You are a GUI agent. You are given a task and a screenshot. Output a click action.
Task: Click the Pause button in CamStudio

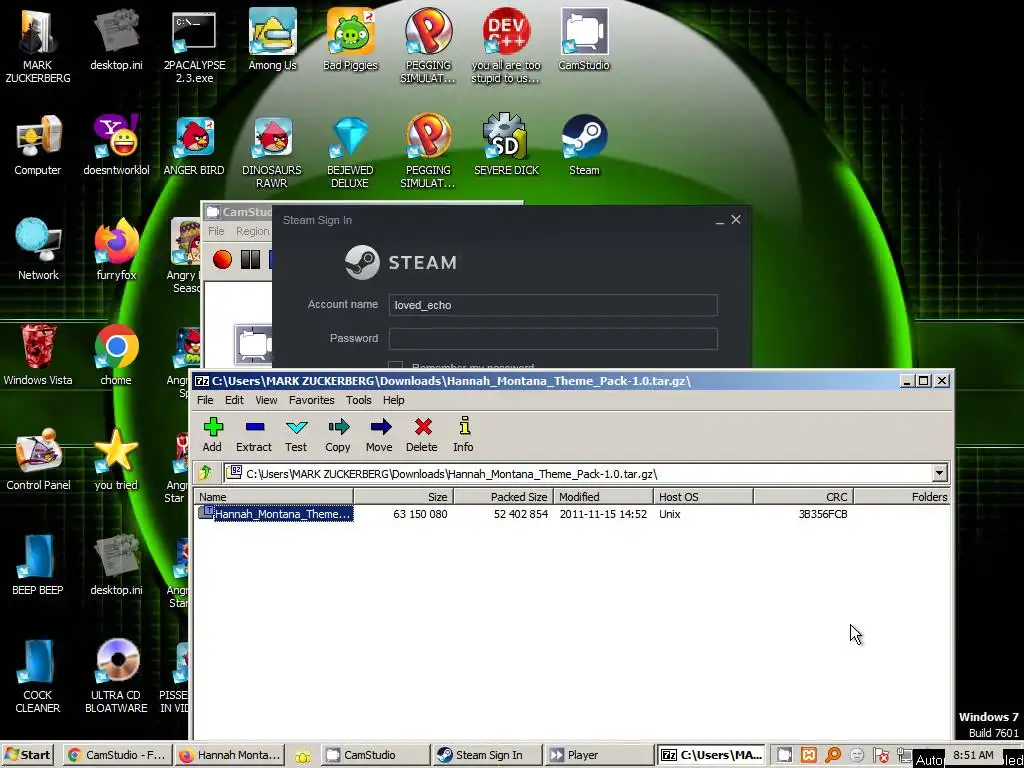tap(250, 259)
